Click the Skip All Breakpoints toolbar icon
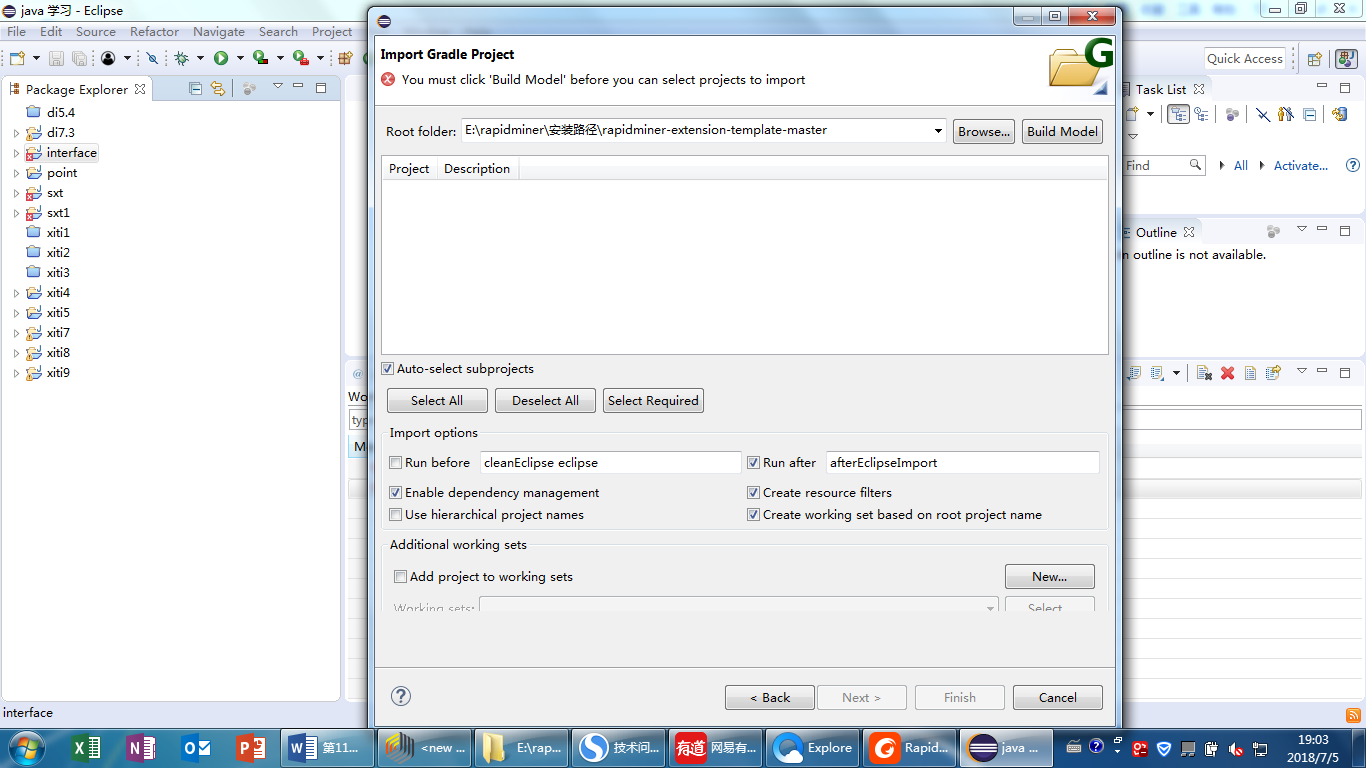Viewport: 1366px width, 768px height. 152,59
